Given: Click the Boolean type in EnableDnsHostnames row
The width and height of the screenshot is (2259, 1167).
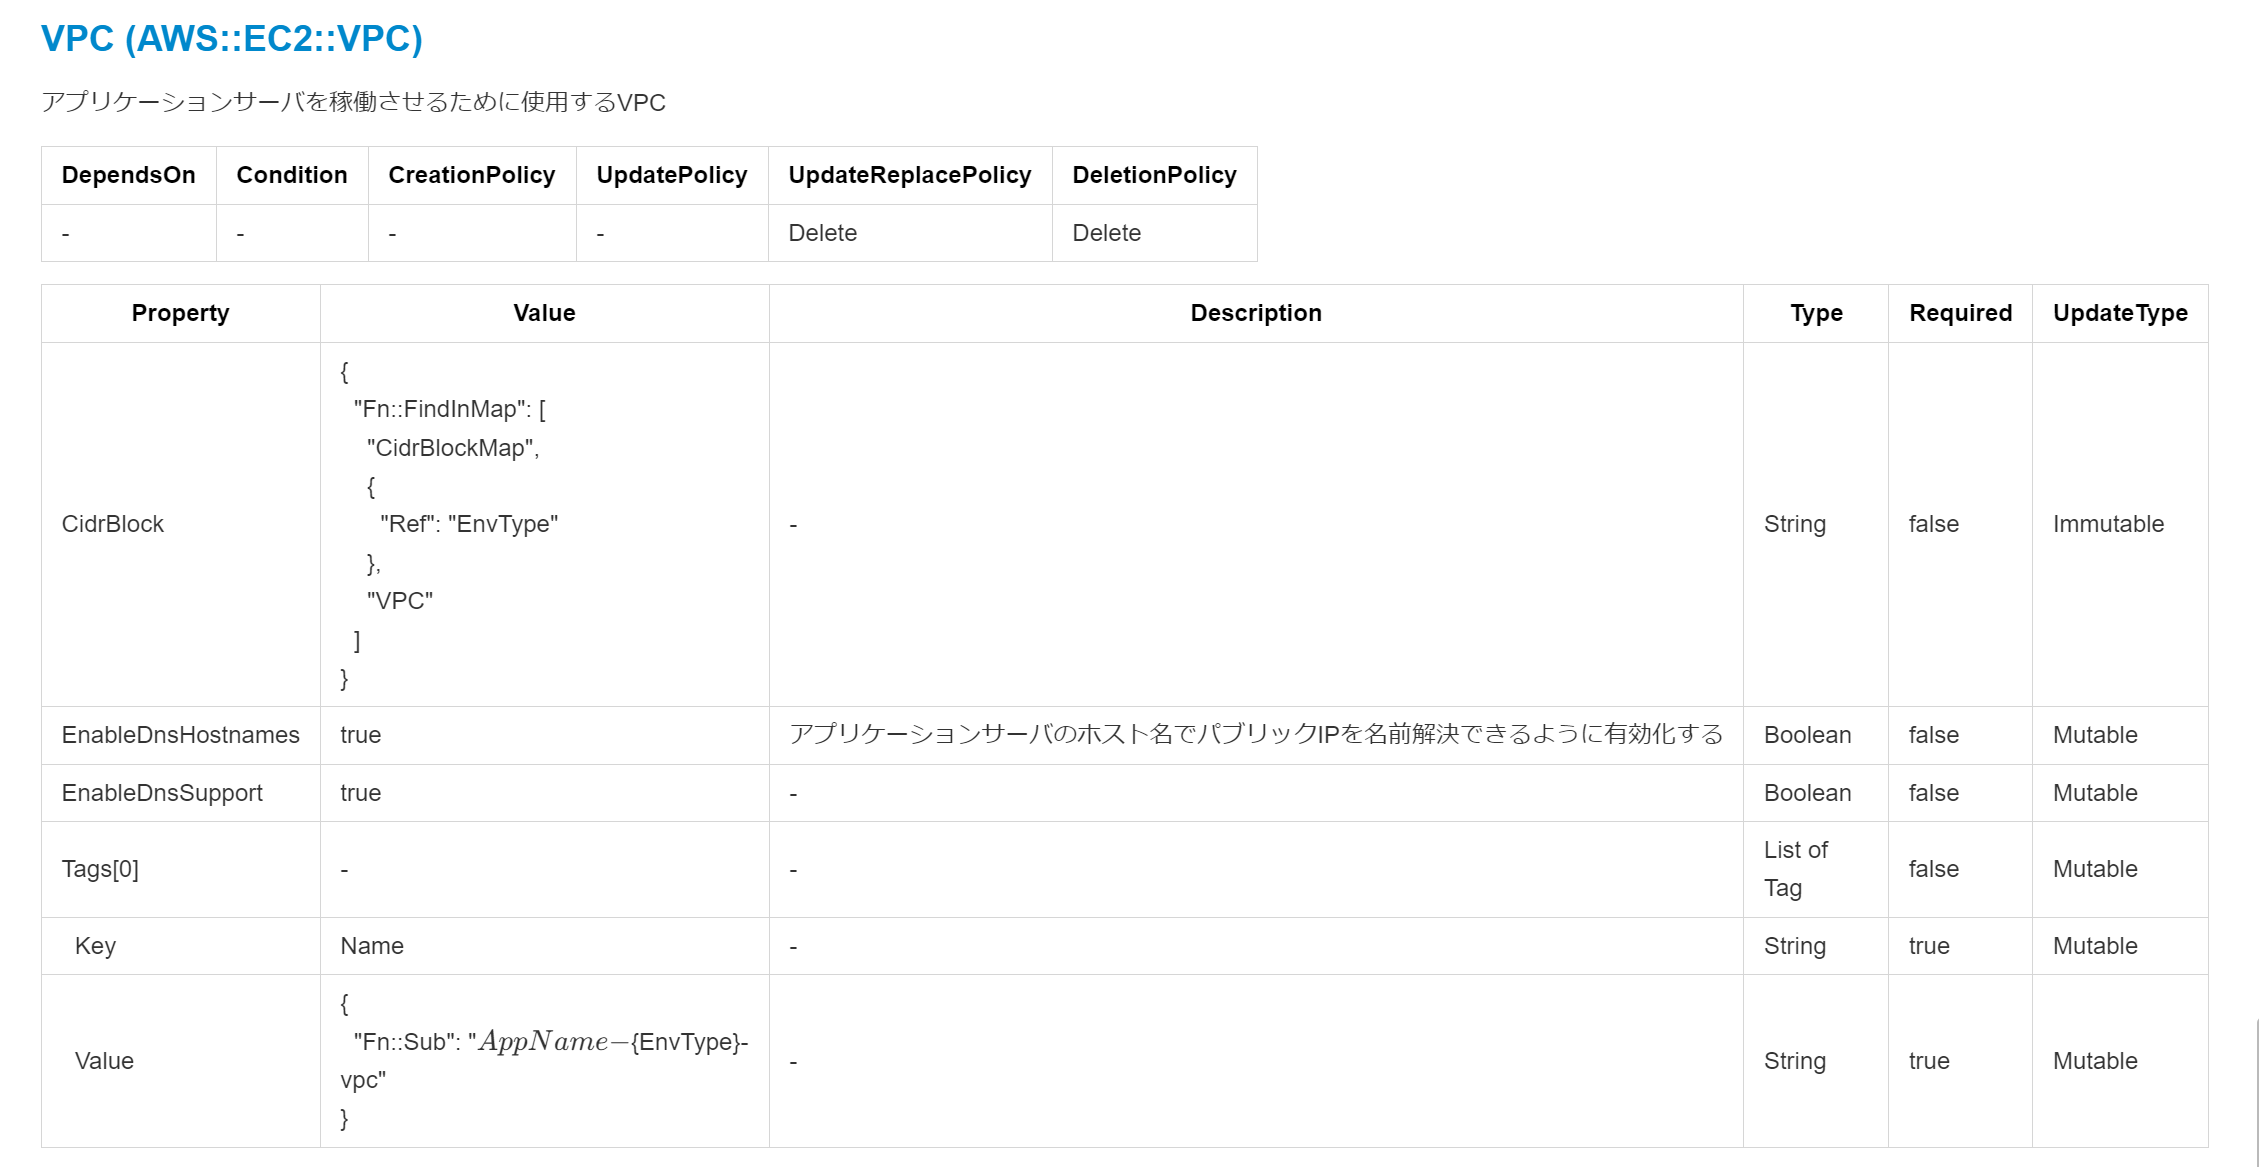Looking at the screenshot, I should coord(1808,735).
